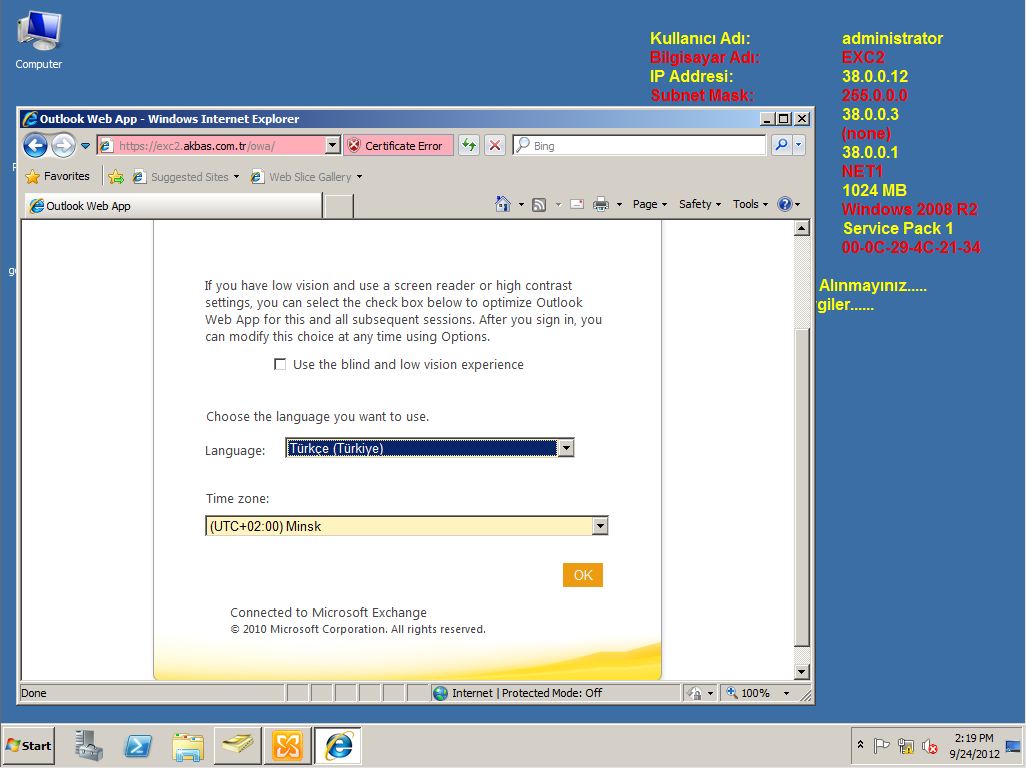Screen dimensions: 1026x769
Task: Select the Outlook Web App tab
Action: [x=173, y=206]
